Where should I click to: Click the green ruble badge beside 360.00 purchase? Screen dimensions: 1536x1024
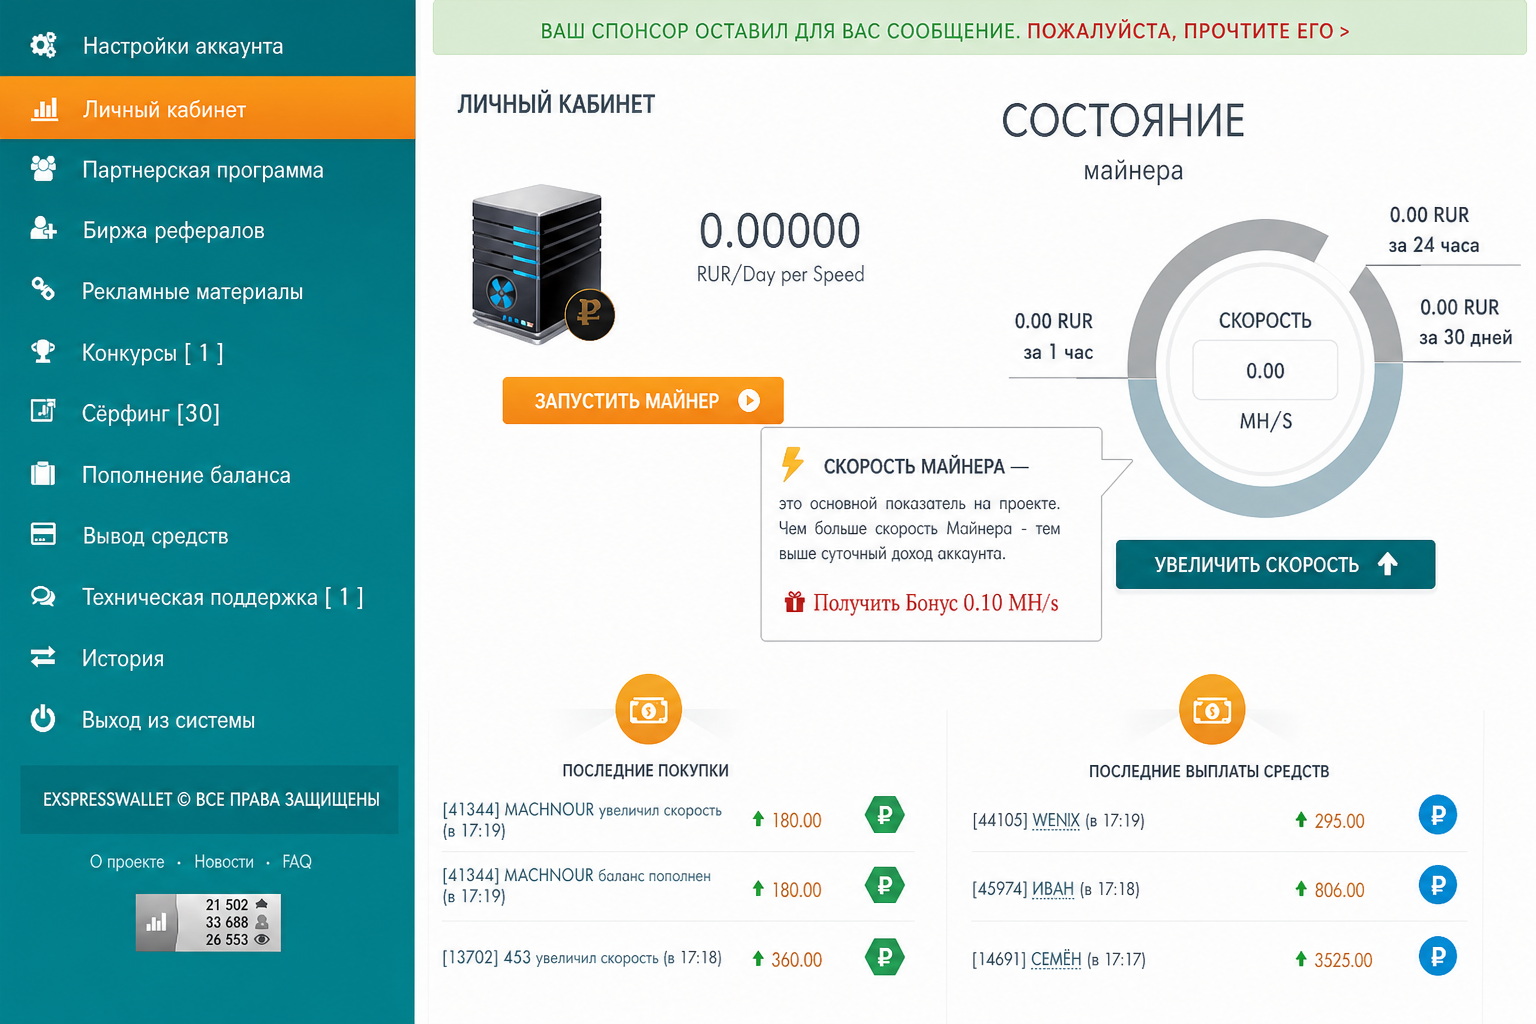pyautogui.click(x=884, y=957)
